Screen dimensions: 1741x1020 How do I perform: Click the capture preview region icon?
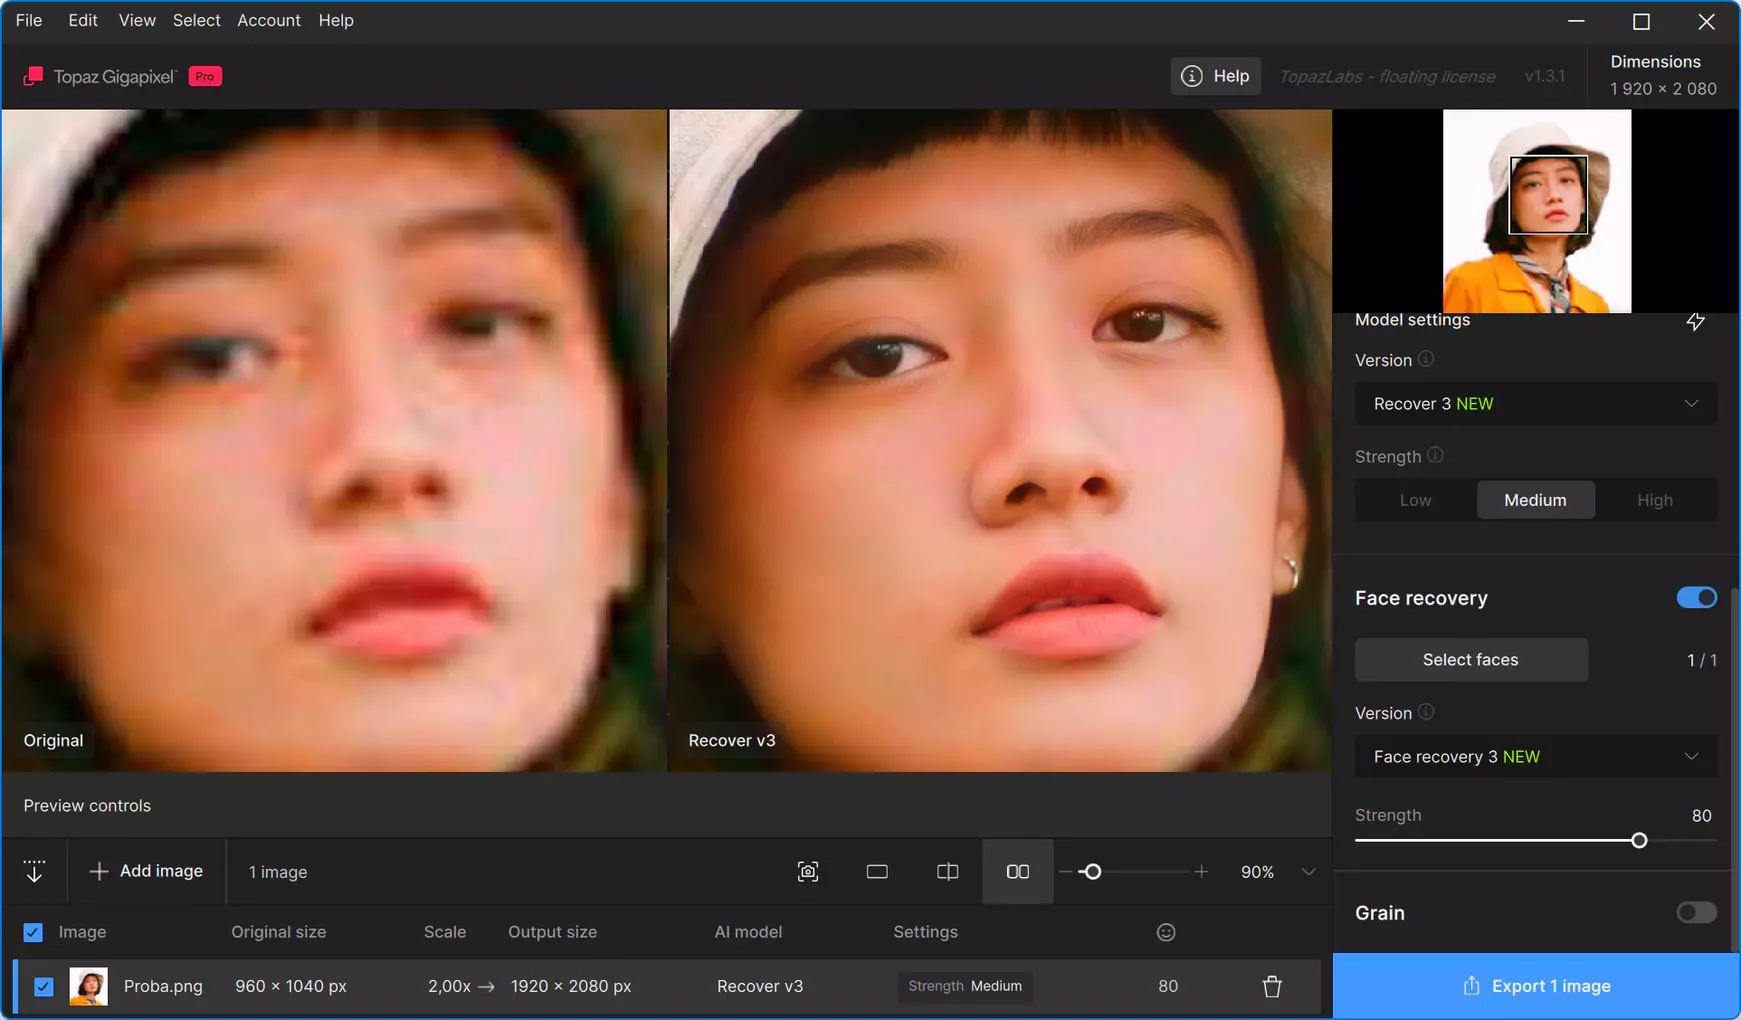coord(808,872)
